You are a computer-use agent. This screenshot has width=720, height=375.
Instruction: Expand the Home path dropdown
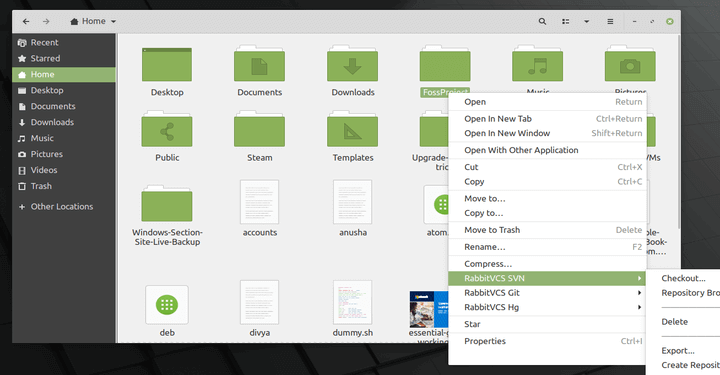[x=93, y=21]
